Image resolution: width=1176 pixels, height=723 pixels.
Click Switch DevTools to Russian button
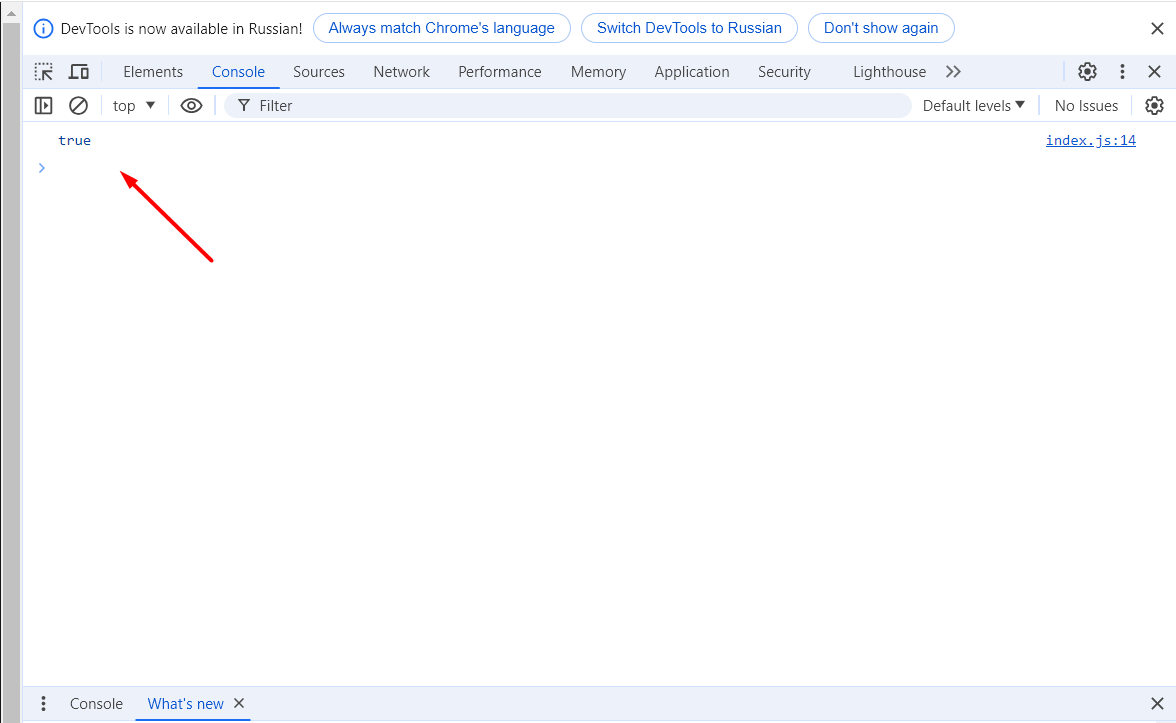pyautogui.click(x=689, y=28)
